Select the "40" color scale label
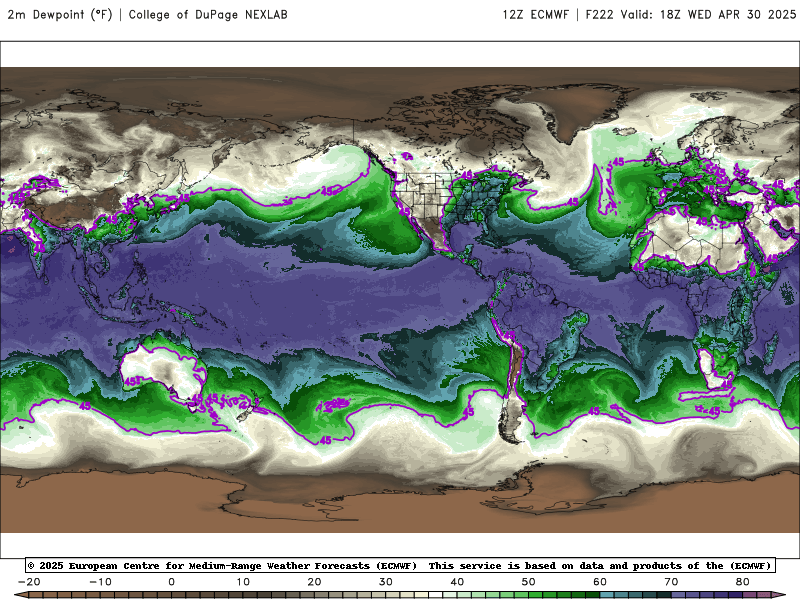800x600 pixels. (x=457, y=582)
